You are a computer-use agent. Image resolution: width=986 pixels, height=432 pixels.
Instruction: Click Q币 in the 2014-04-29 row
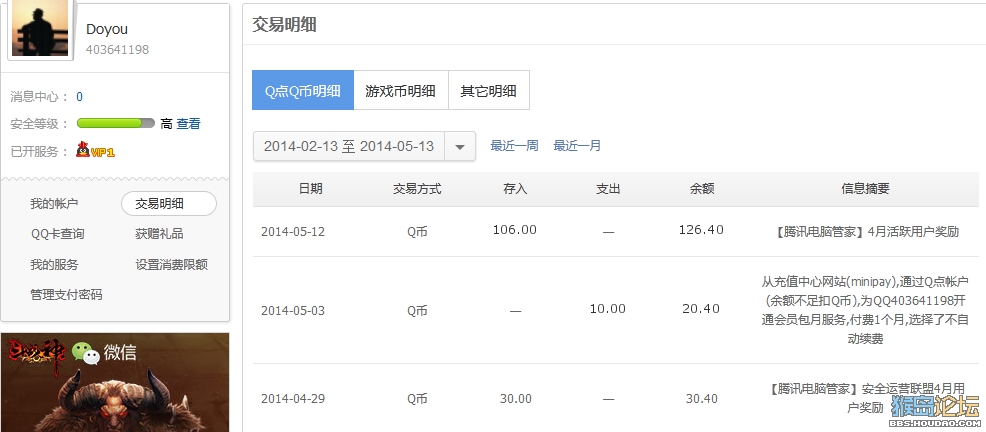coord(417,399)
